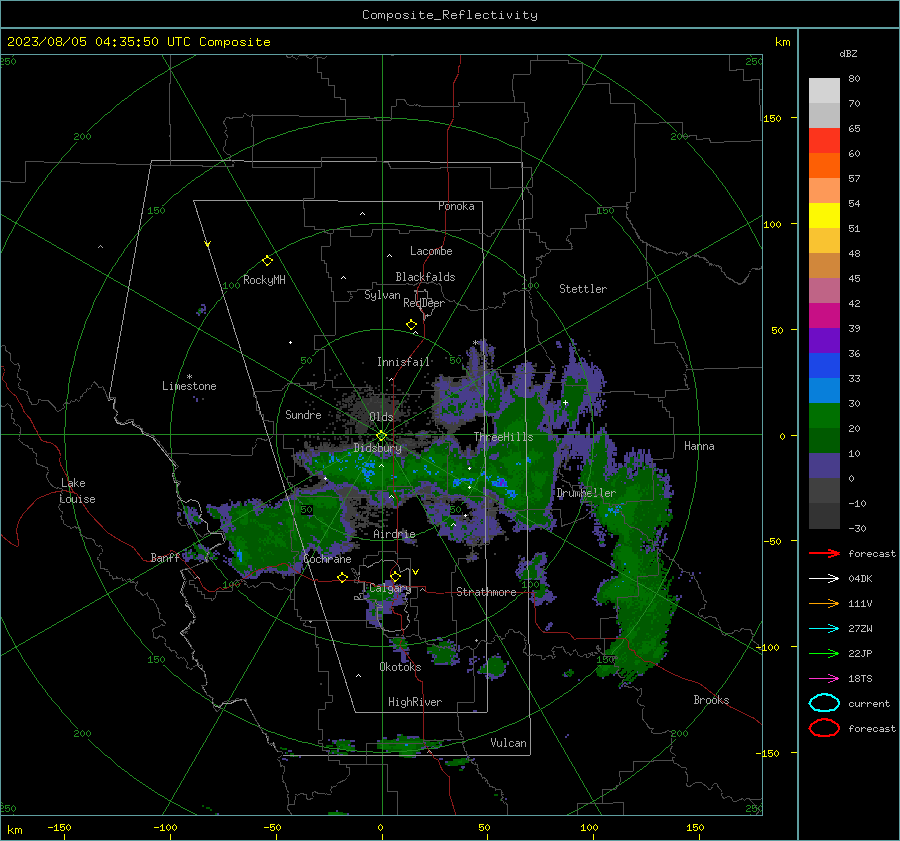Image resolution: width=900 pixels, height=841 pixels.
Task: Click the orange 111V arrow icon
Action: point(824,603)
